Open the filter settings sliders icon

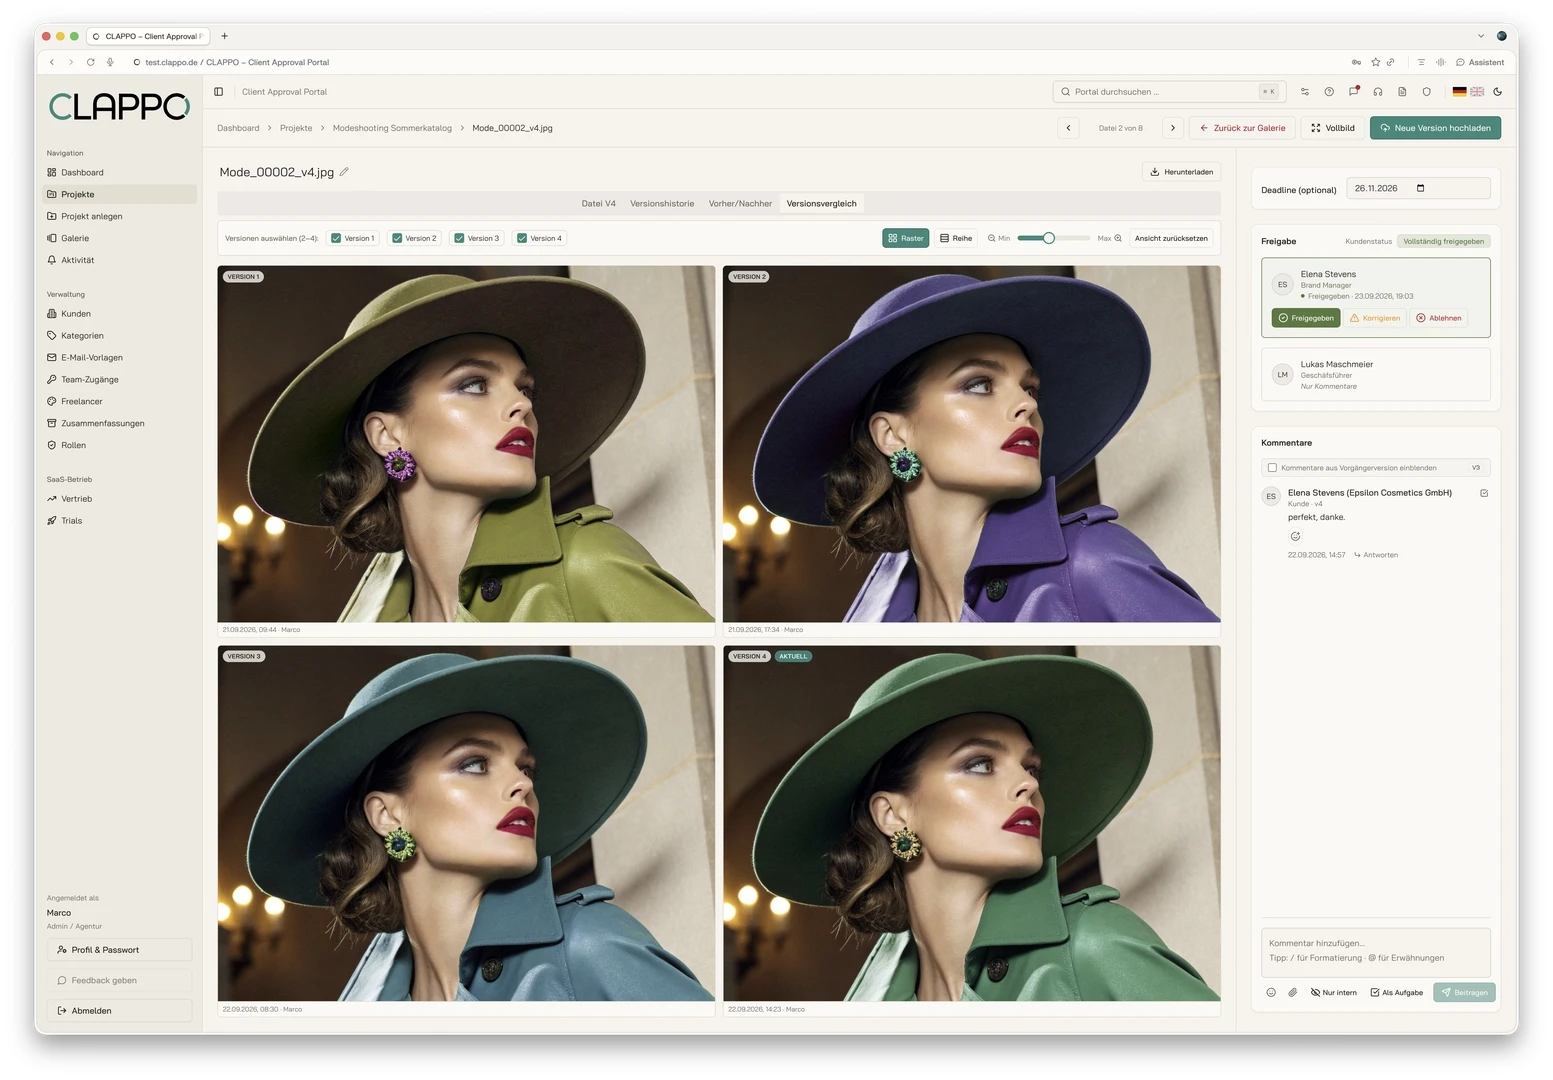(x=1305, y=92)
